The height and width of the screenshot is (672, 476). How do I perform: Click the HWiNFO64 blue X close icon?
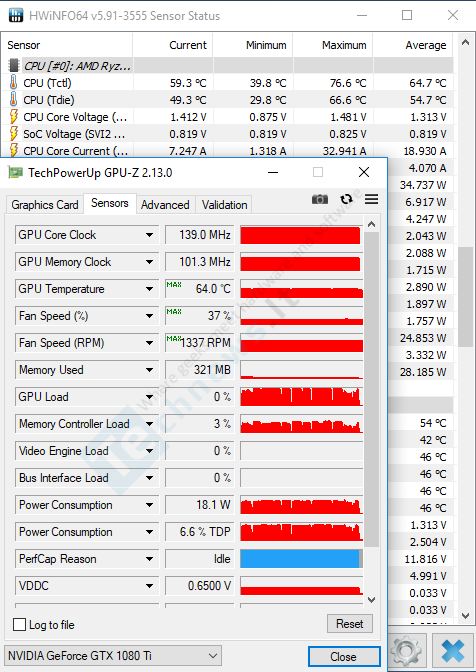452,651
